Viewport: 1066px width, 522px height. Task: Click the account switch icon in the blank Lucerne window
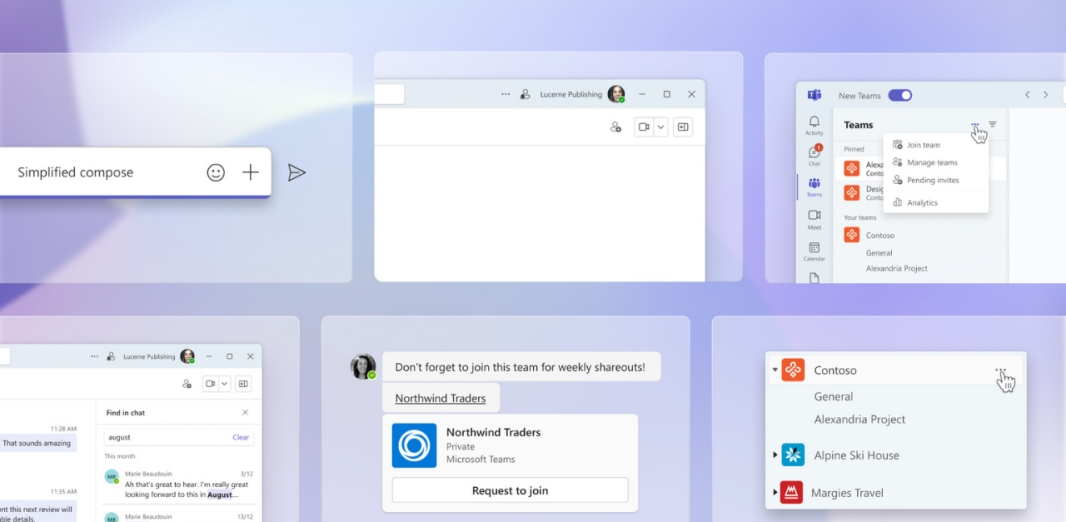pos(526,94)
